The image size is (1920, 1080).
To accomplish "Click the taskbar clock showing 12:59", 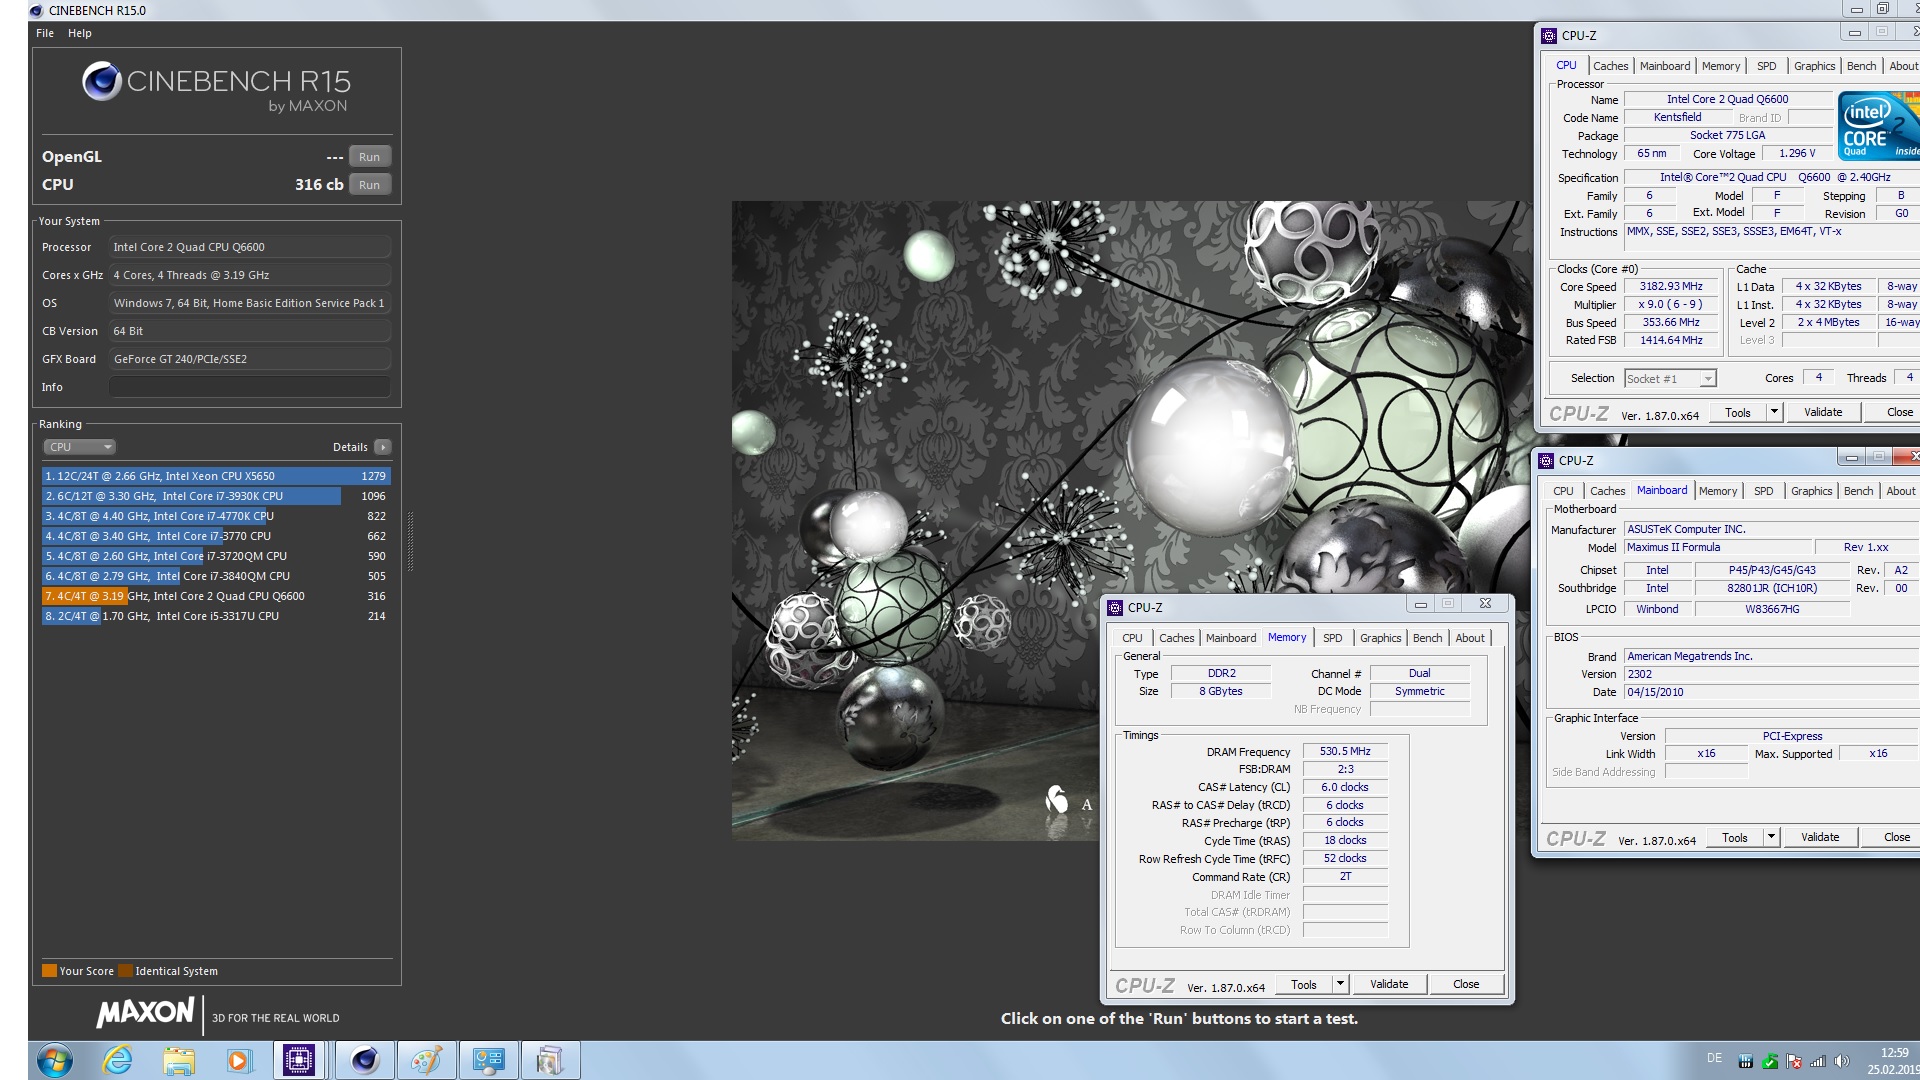I will pyautogui.click(x=1893, y=1053).
